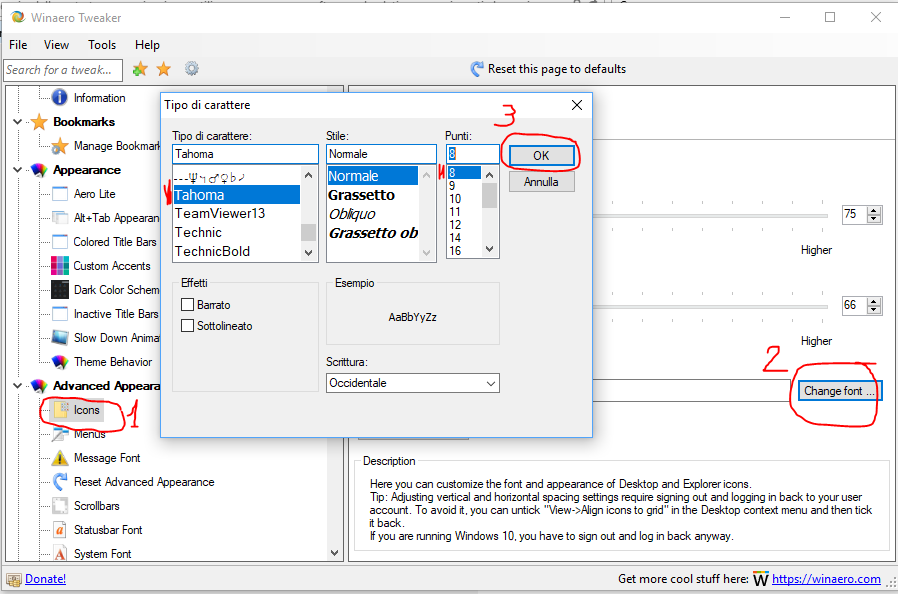
Task: Toggle the Sottolineato underline checkbox
Action: 187,326
